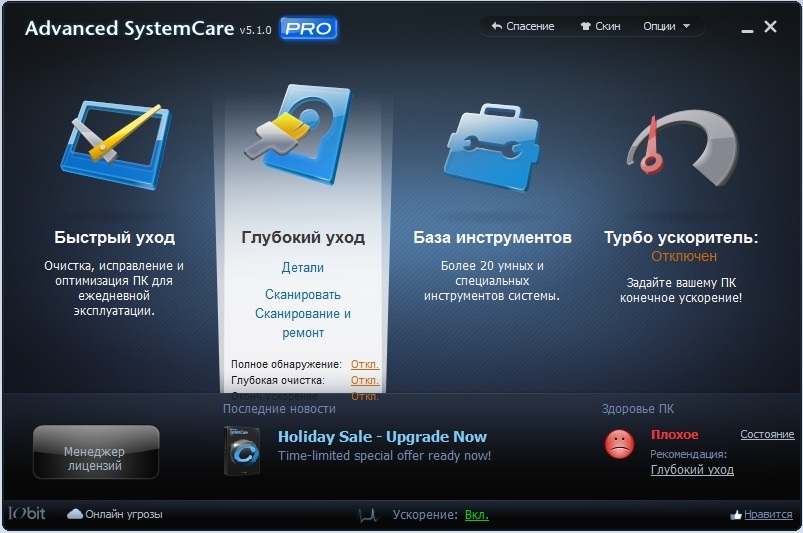Click the performance monitor pulse icon
The width and height of the screenshot is (803, 533).
click(368, 515)
